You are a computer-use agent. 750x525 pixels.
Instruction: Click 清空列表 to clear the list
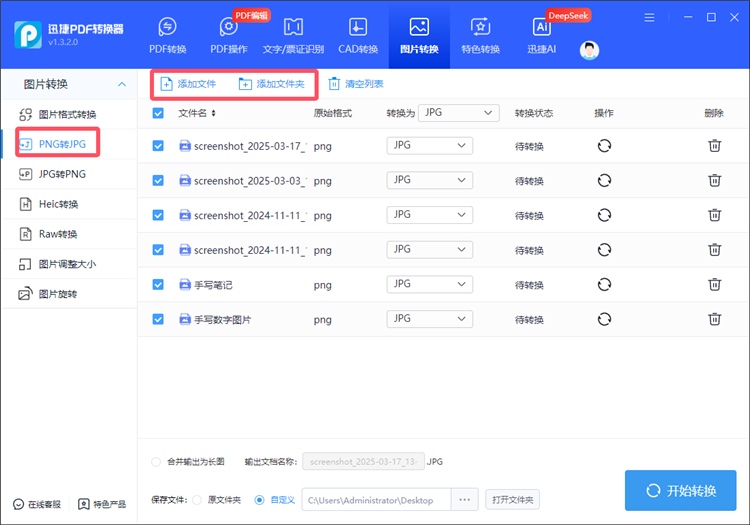(x=356, y=84)
